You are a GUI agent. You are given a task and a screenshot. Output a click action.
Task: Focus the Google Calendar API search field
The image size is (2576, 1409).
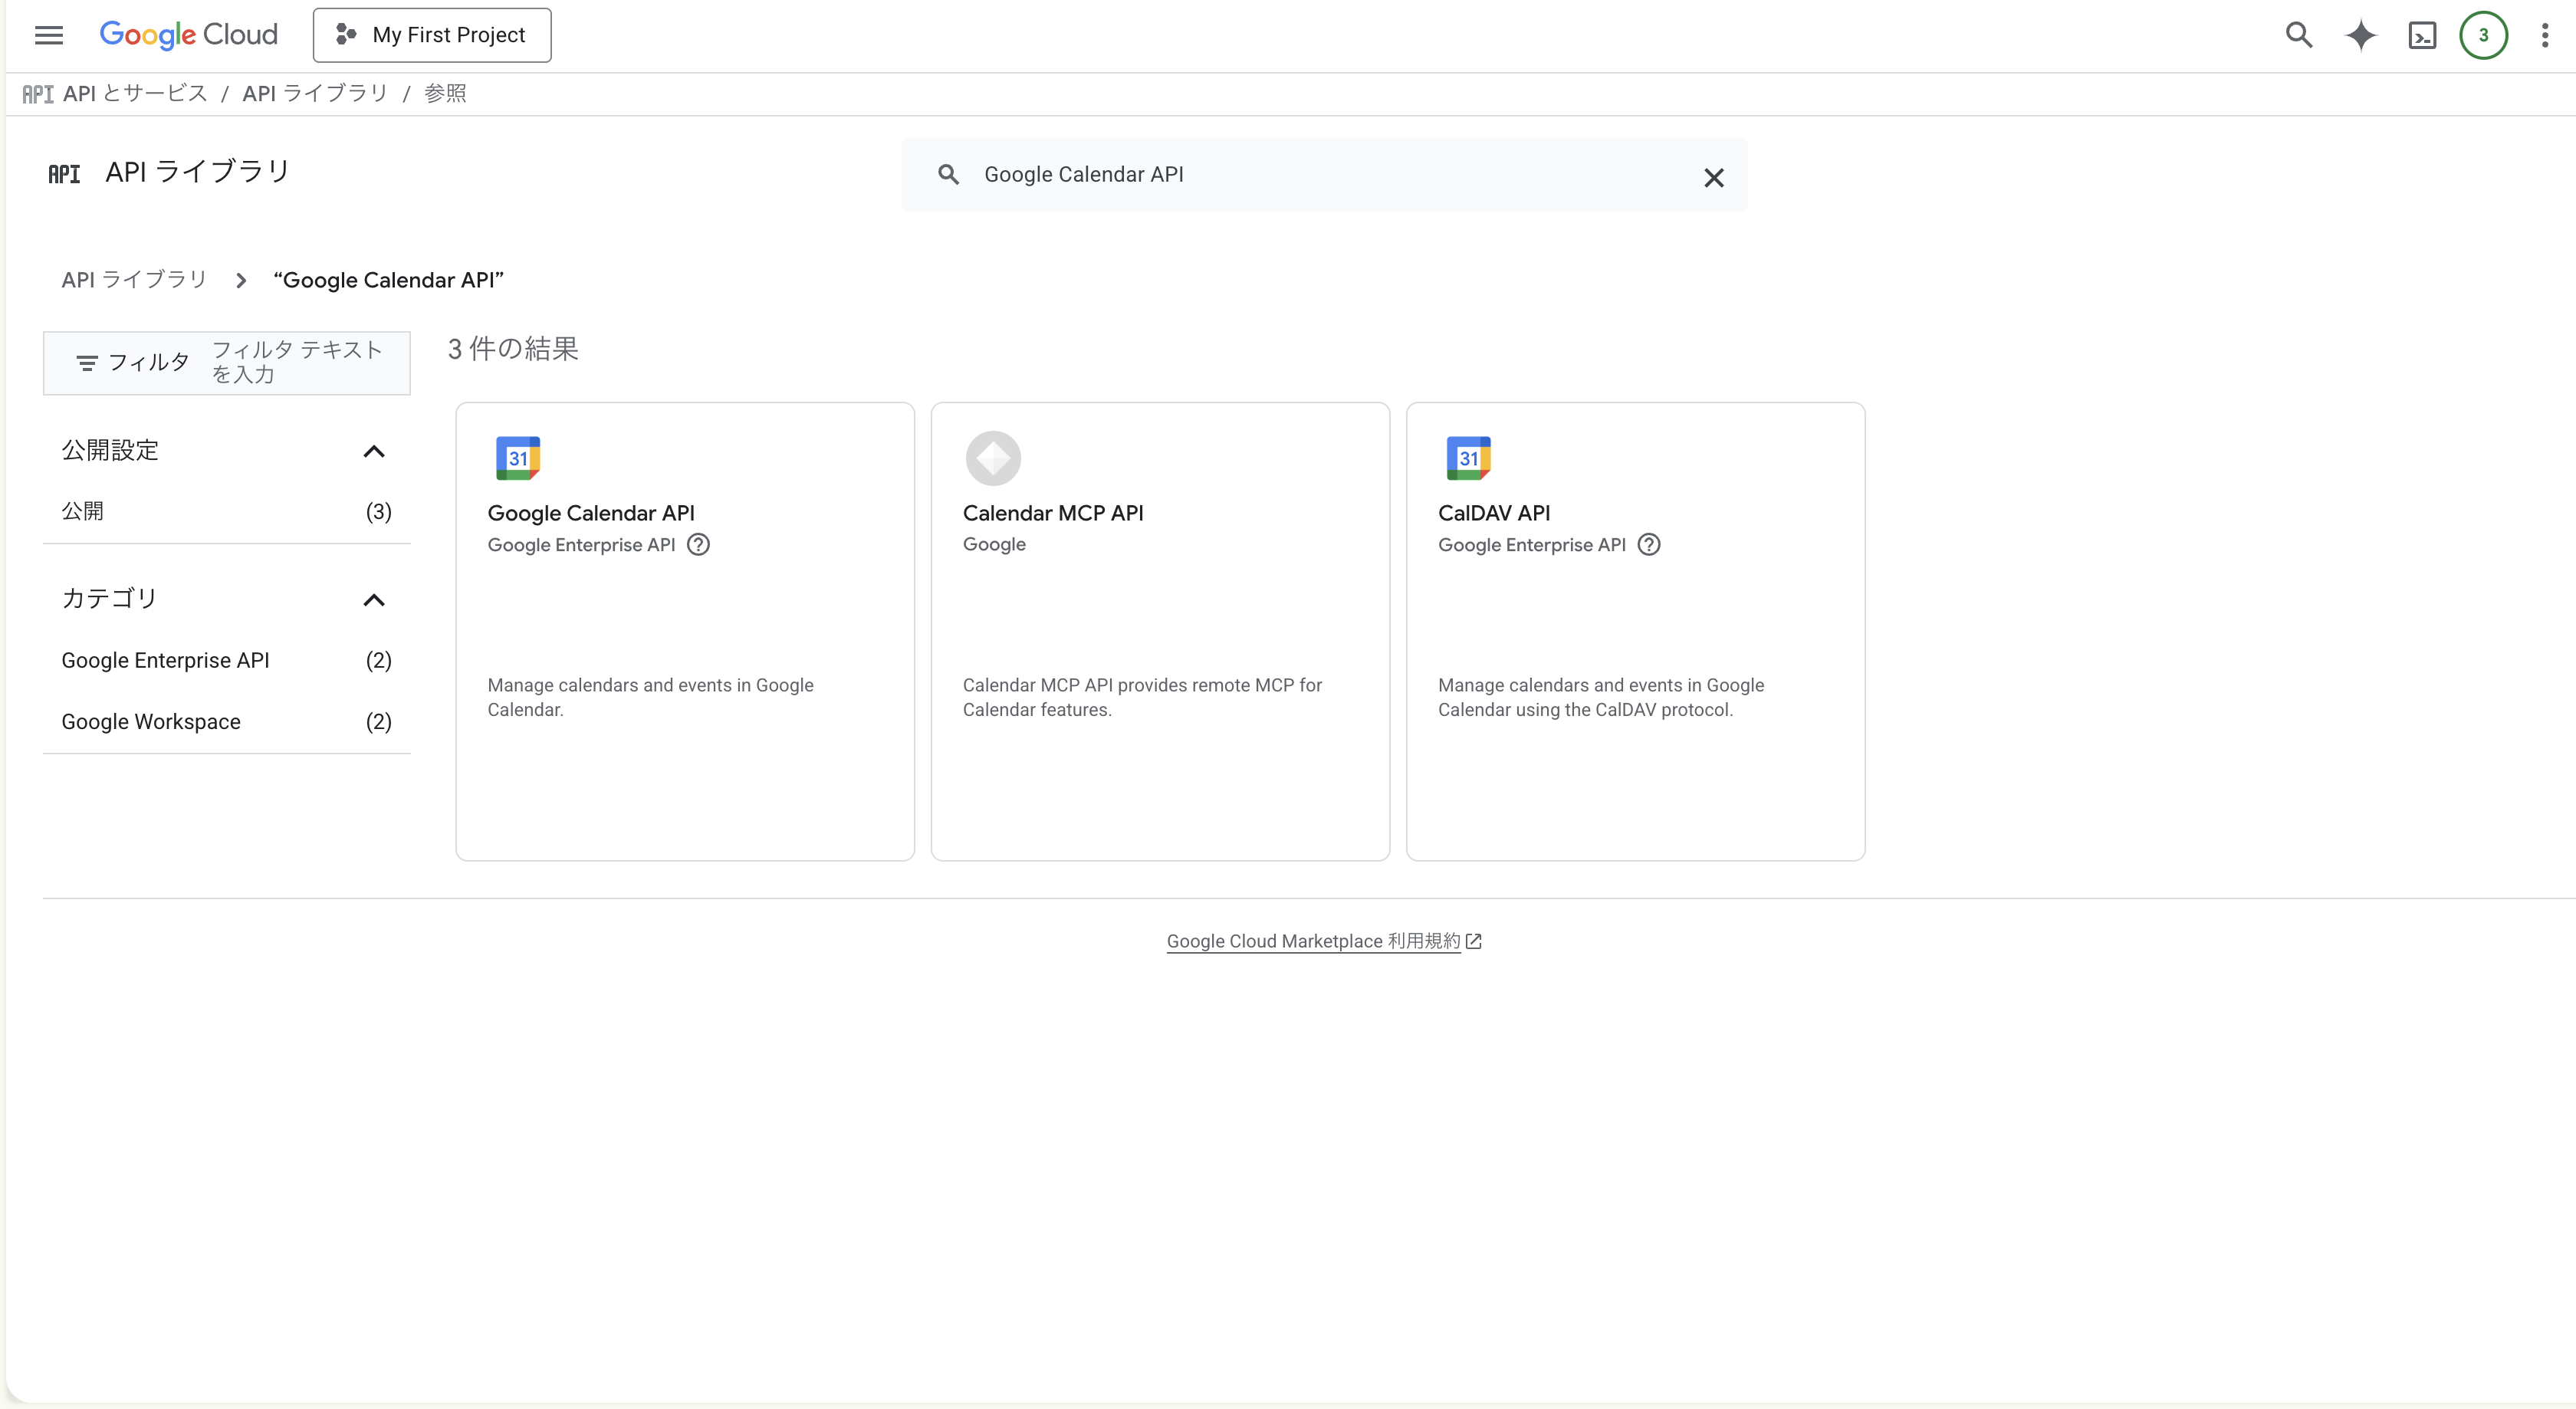coord(1325,175)
